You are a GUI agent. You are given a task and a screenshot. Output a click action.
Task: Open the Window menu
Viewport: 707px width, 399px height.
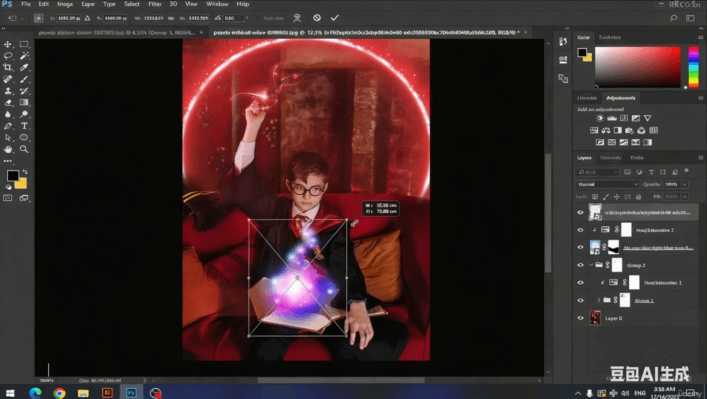point(217,4)
